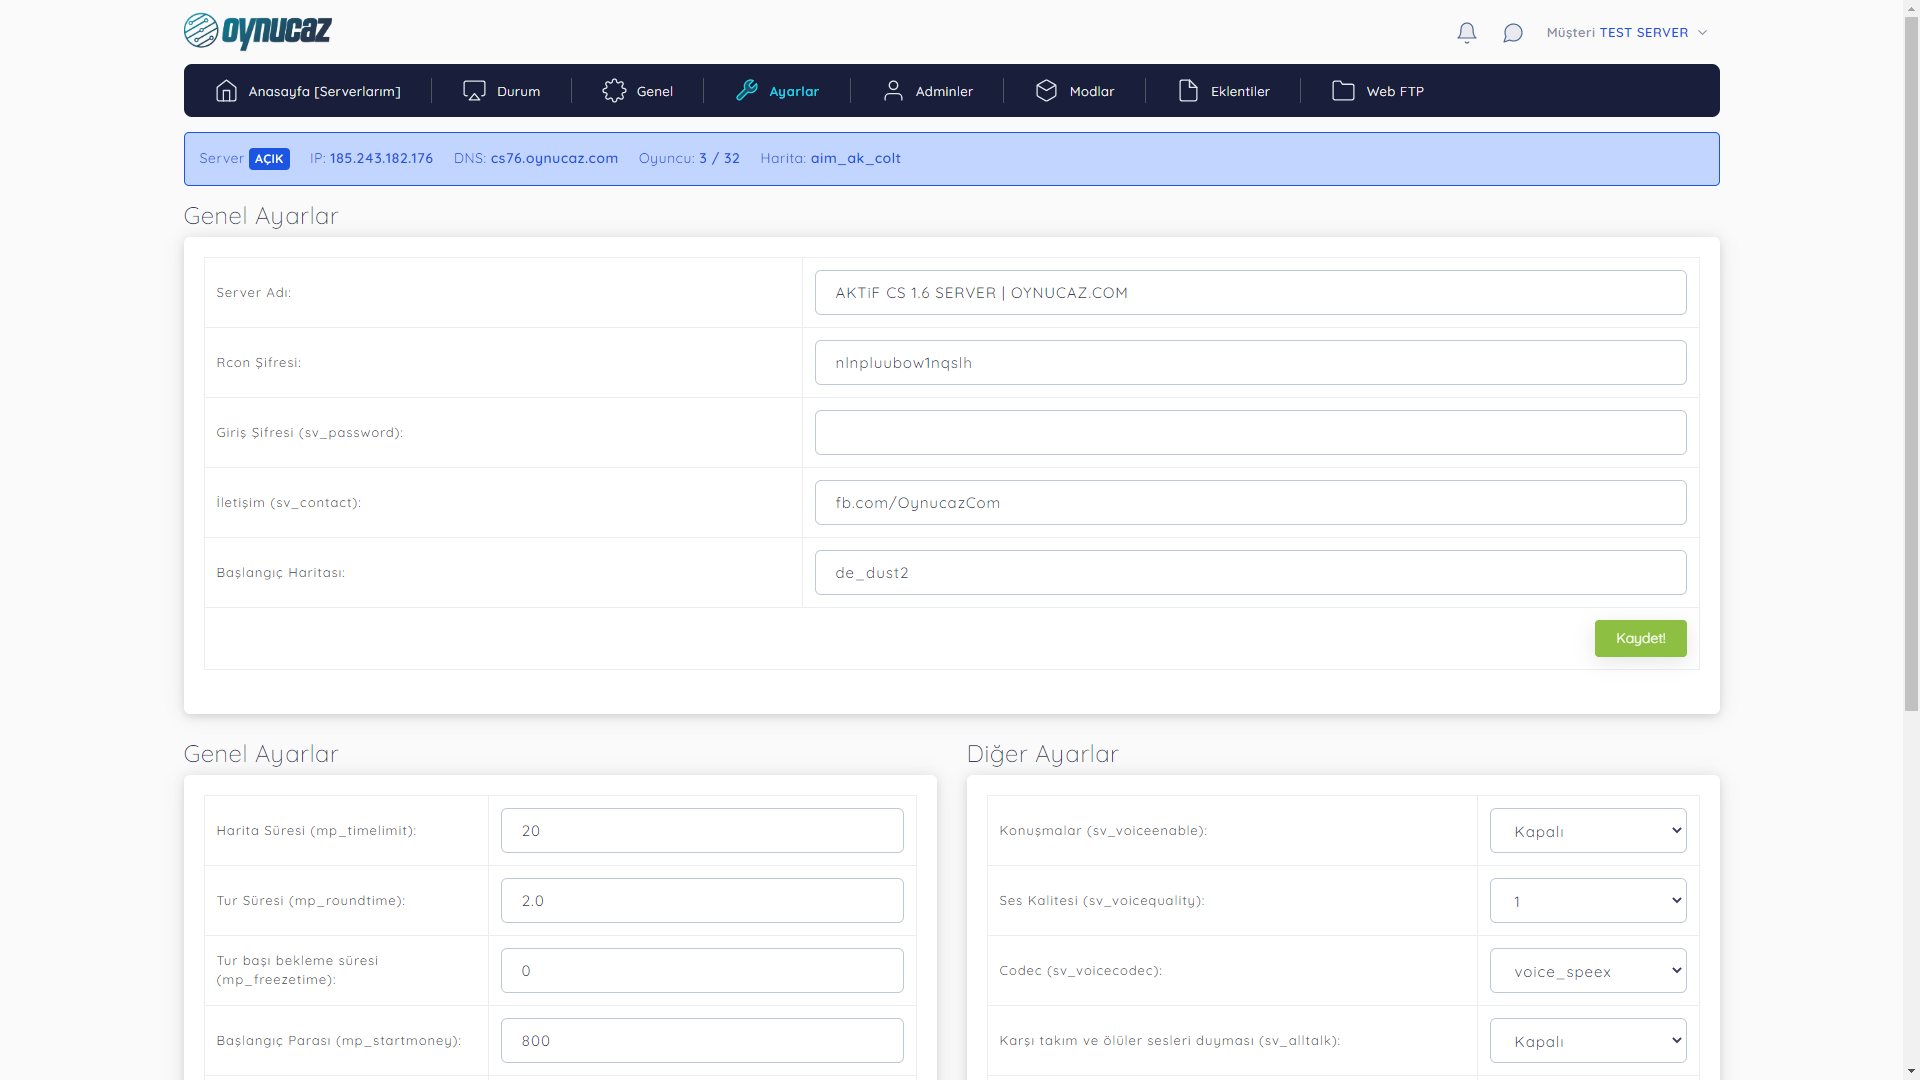Open the Modlar section
This screenshot has height=1080, width=1920.
coord(1075,91)
